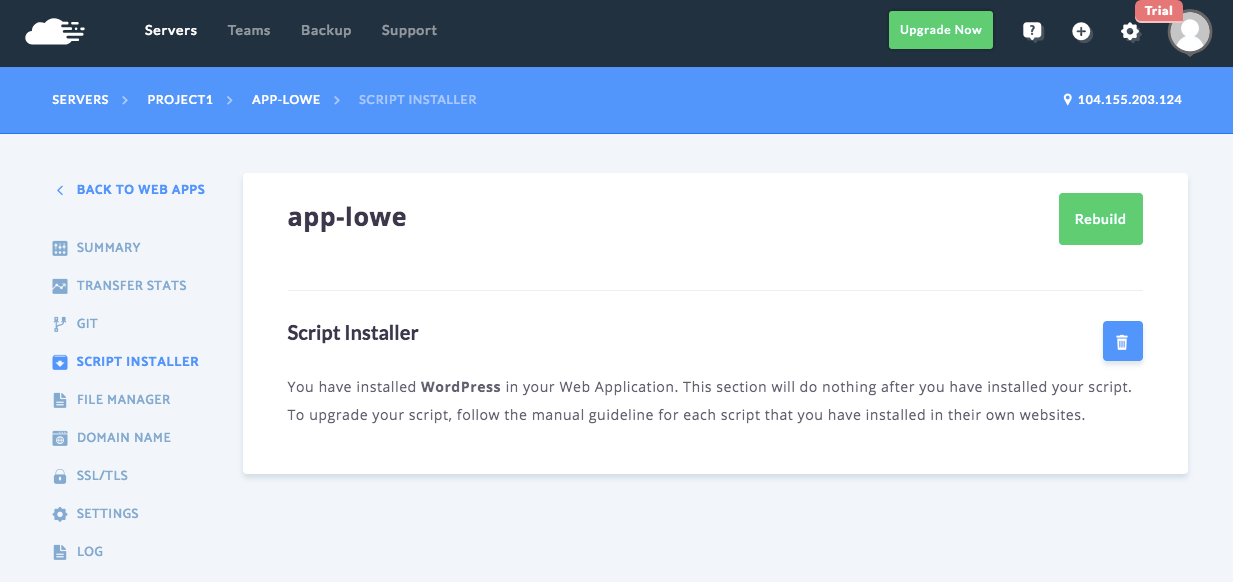Click the cloud logo in header
The width and height of the screenshot is (1233, 582).
tap(55, 31)
